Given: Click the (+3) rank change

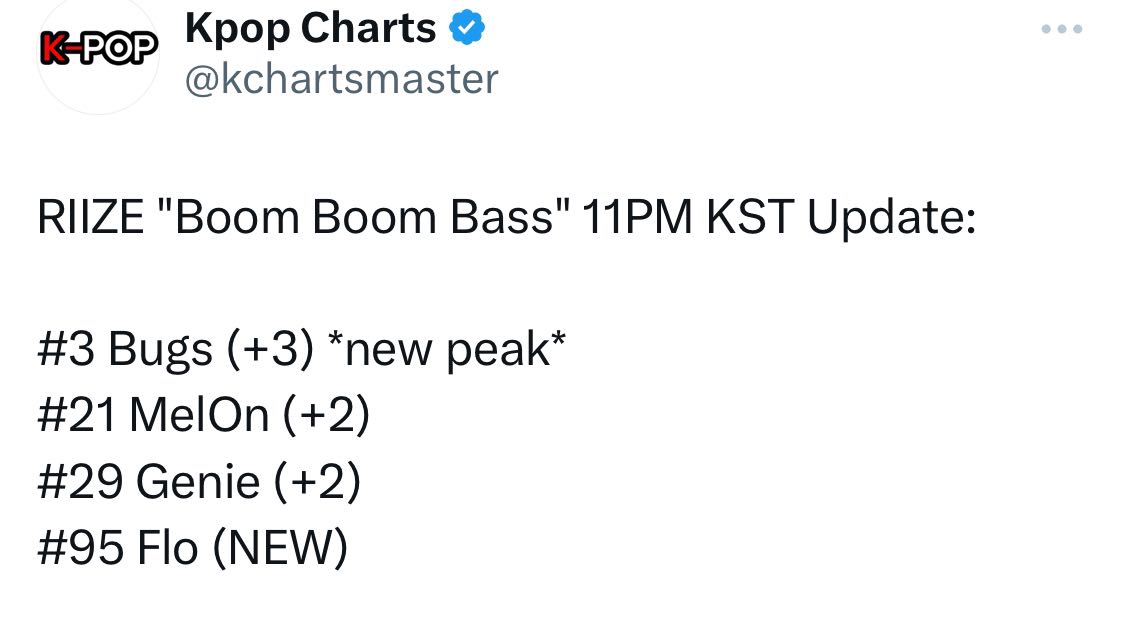Looking at the screenshot, I should coord(270,349).
